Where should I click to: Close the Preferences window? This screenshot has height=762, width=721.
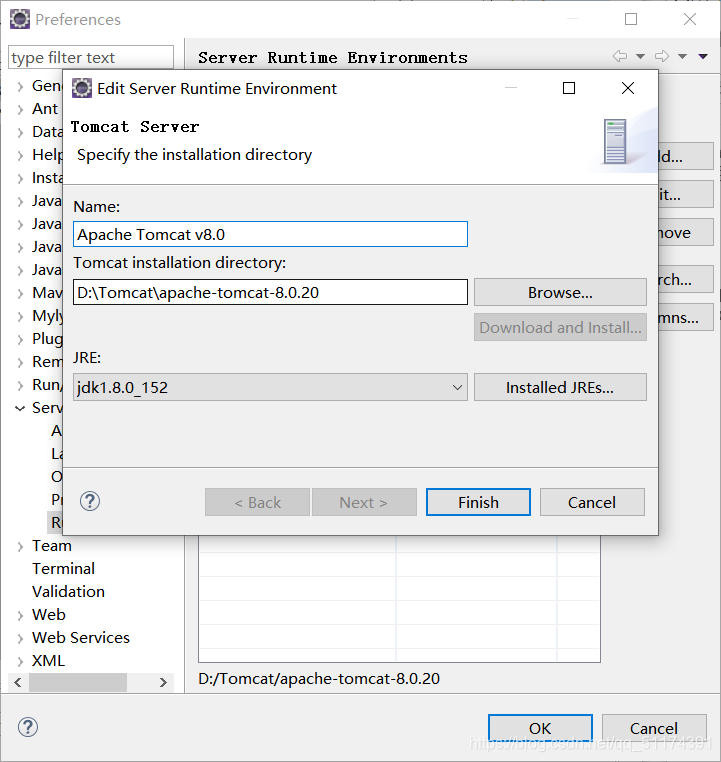pyautogui.click(x=690, y=19)
